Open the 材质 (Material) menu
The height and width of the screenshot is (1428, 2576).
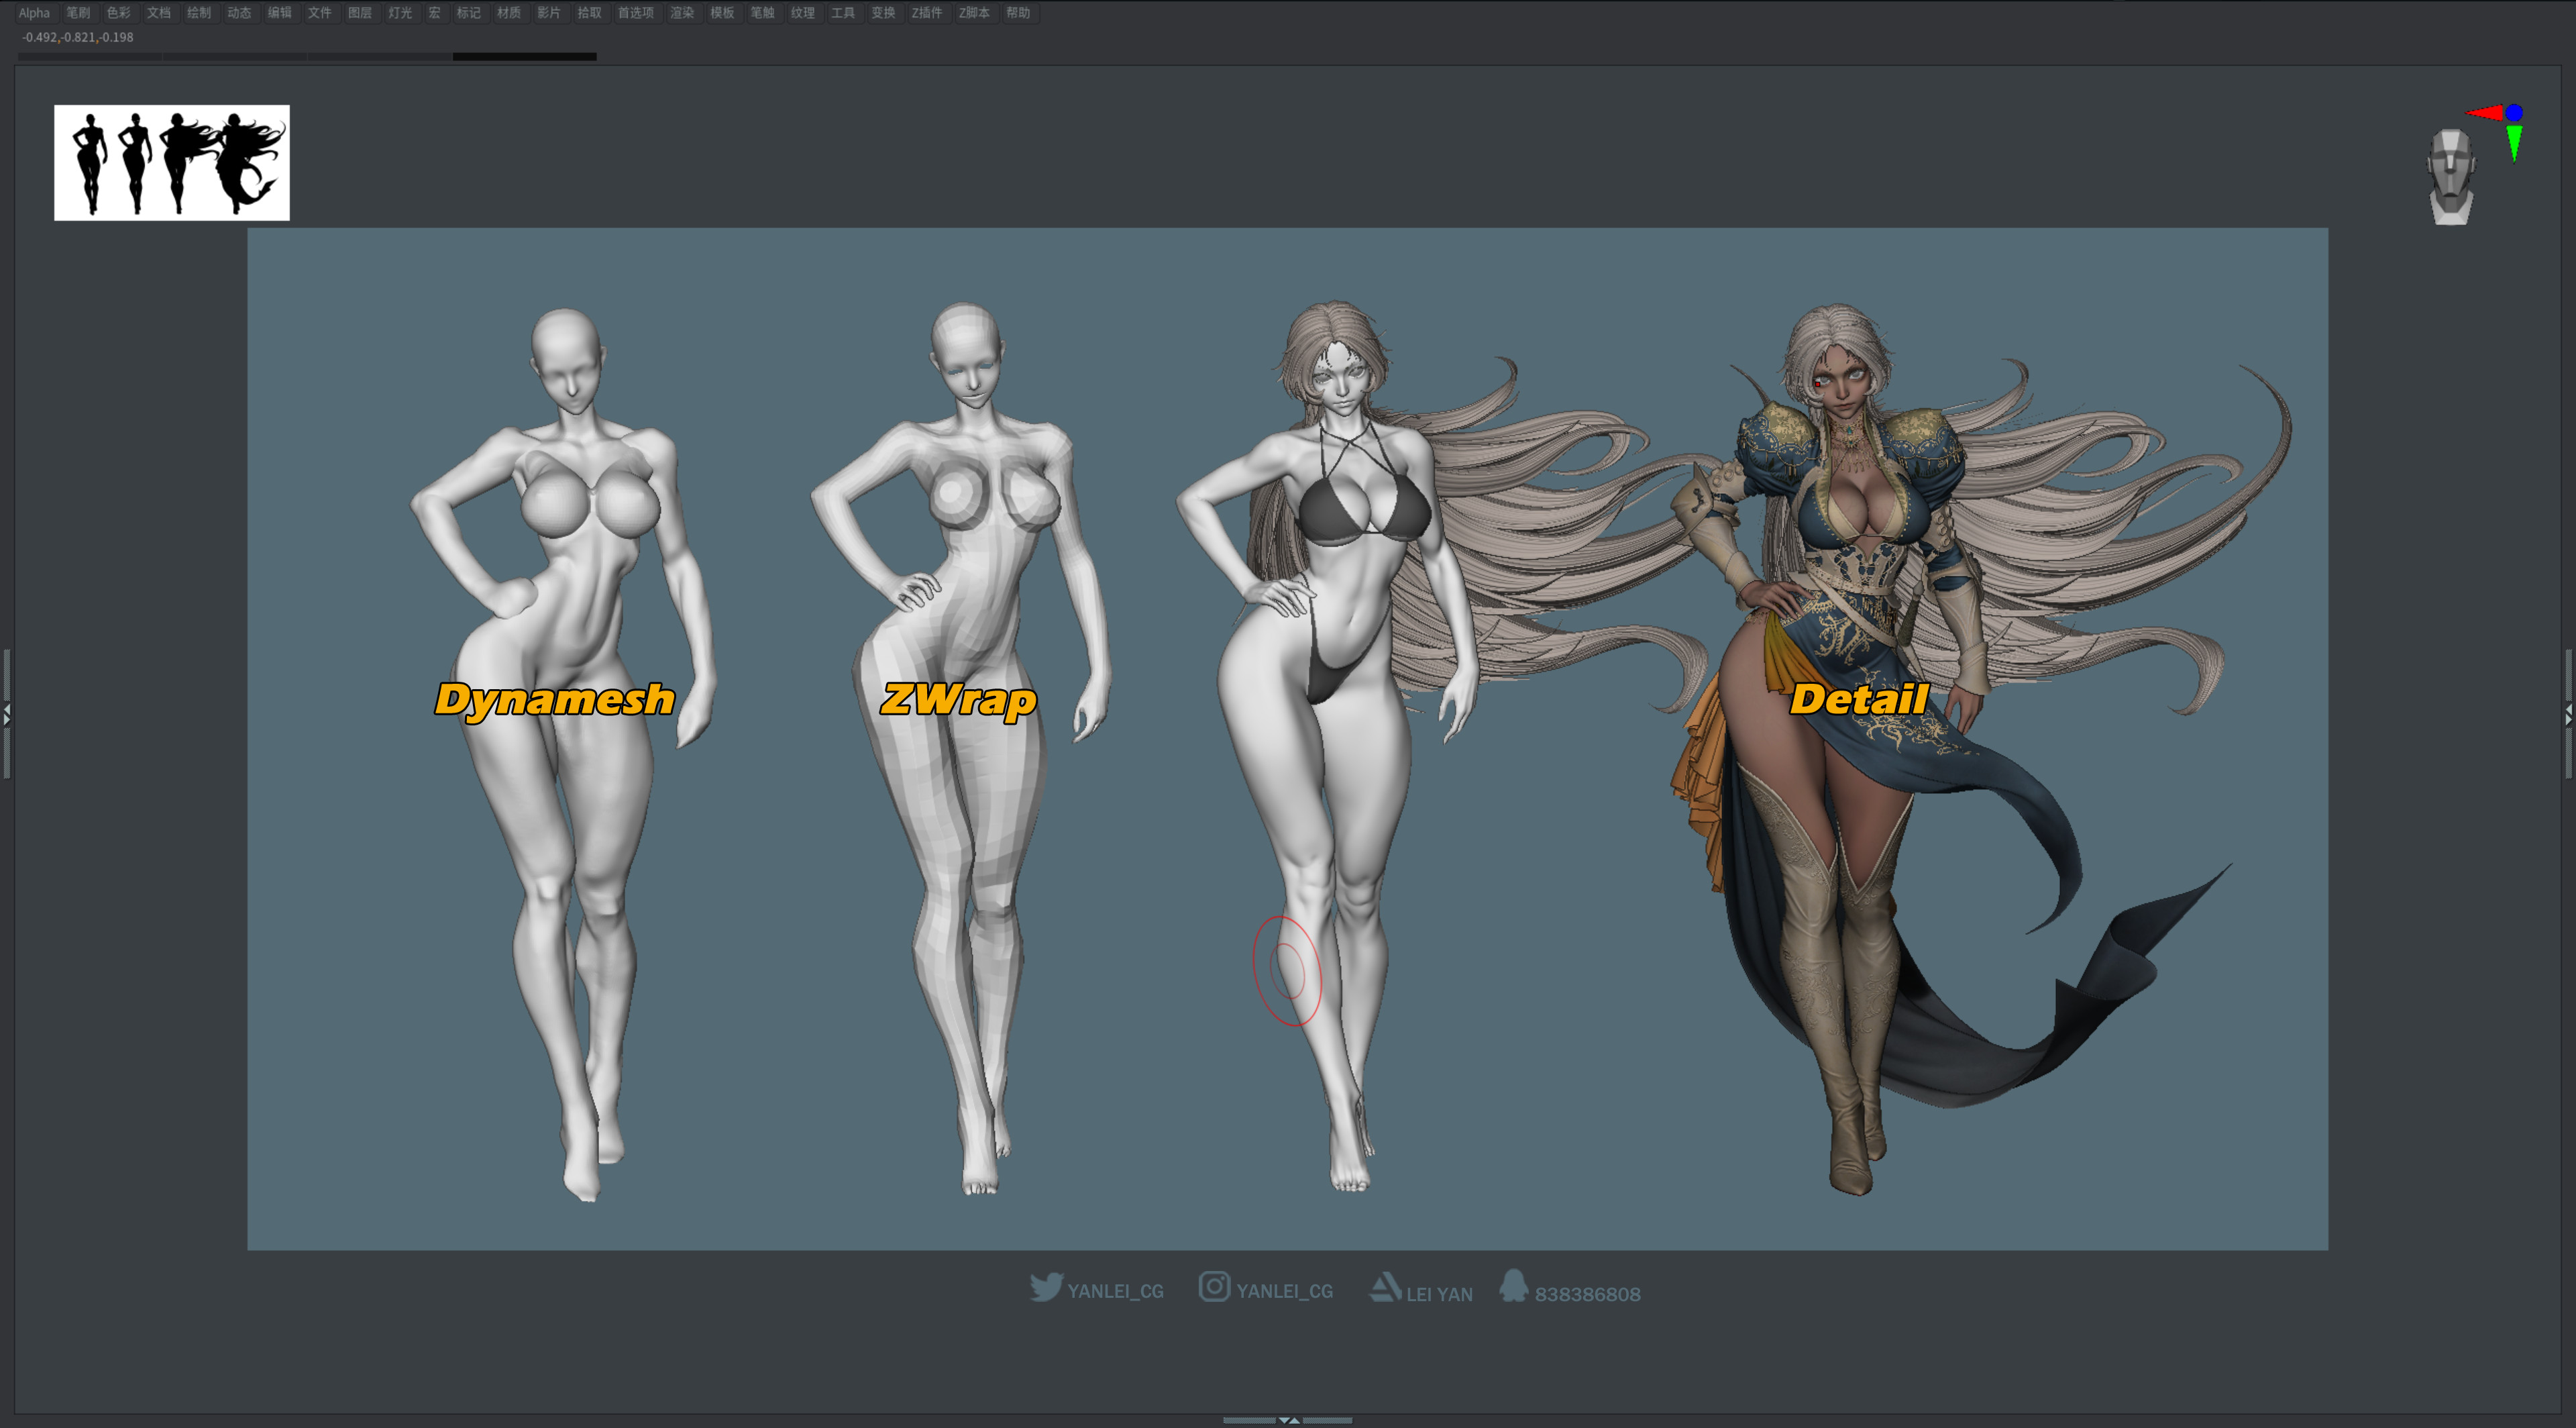click(508, 13)
